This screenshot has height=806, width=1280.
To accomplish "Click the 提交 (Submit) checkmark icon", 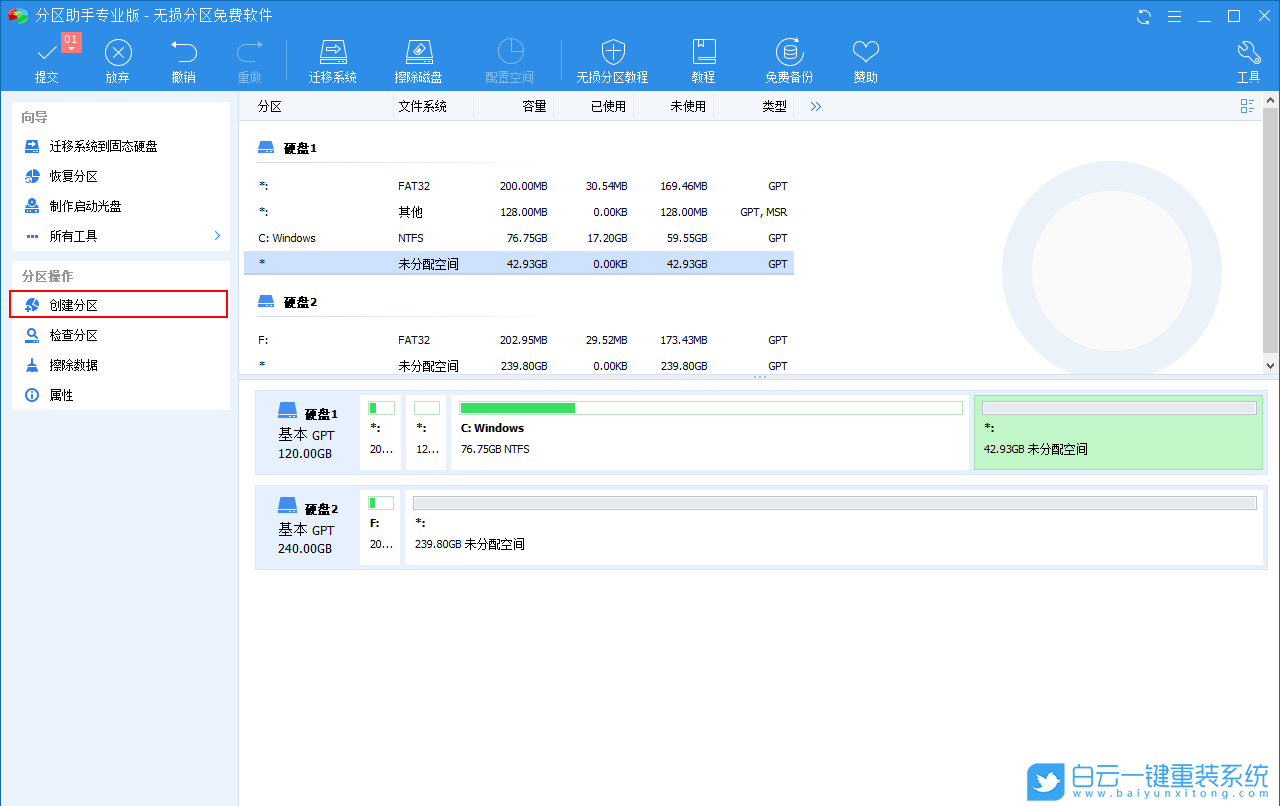I will pyautogui.click(x=46, y=53).
